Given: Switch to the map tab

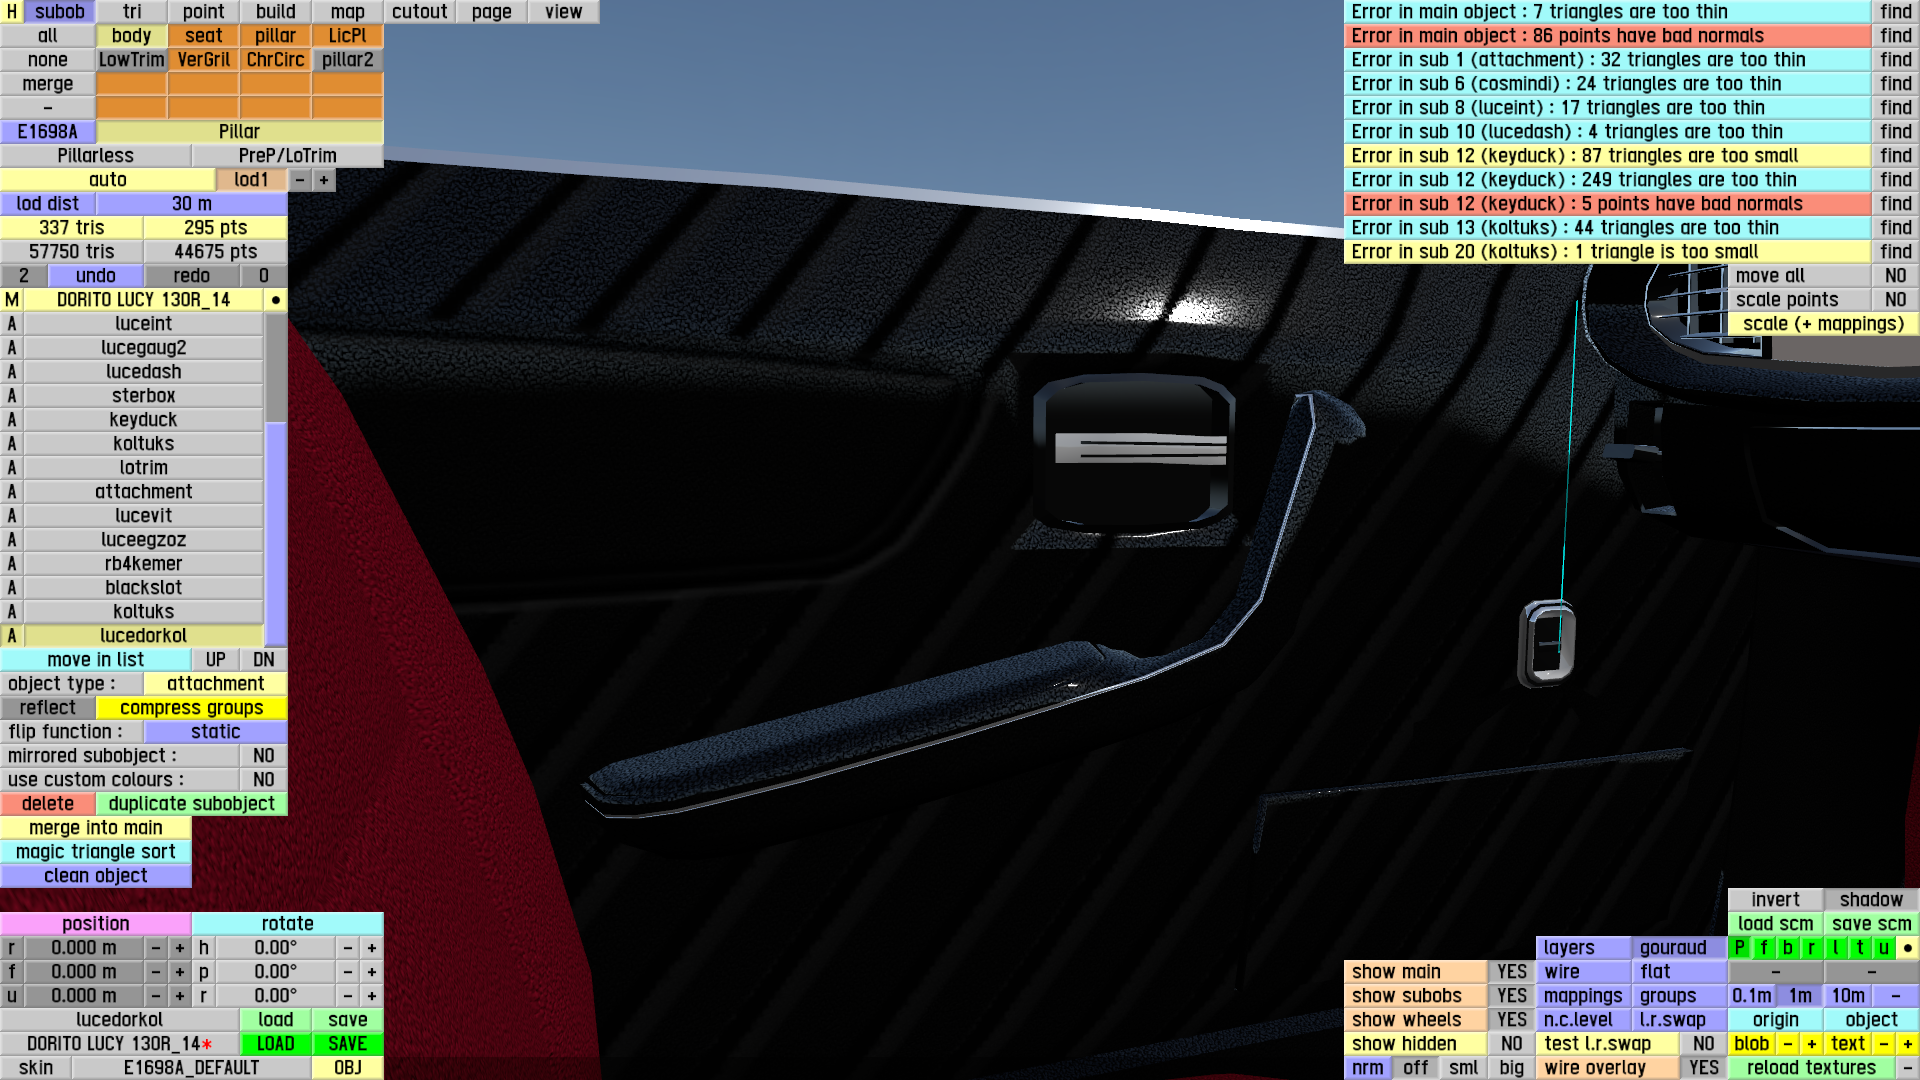Looking at the screenshot, I should (347, 11).
